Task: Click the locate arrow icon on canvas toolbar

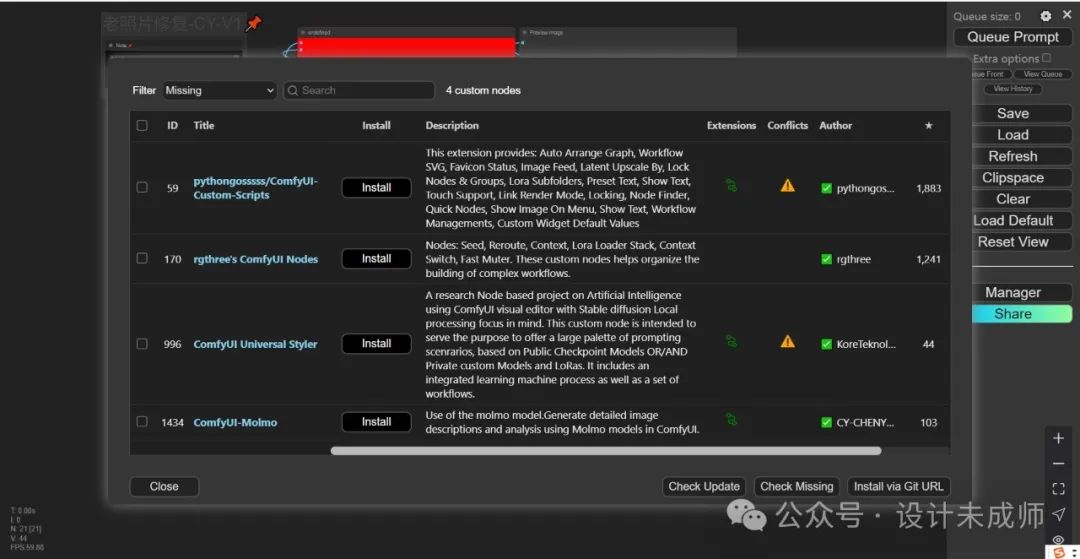Action: coord(1059,514)
